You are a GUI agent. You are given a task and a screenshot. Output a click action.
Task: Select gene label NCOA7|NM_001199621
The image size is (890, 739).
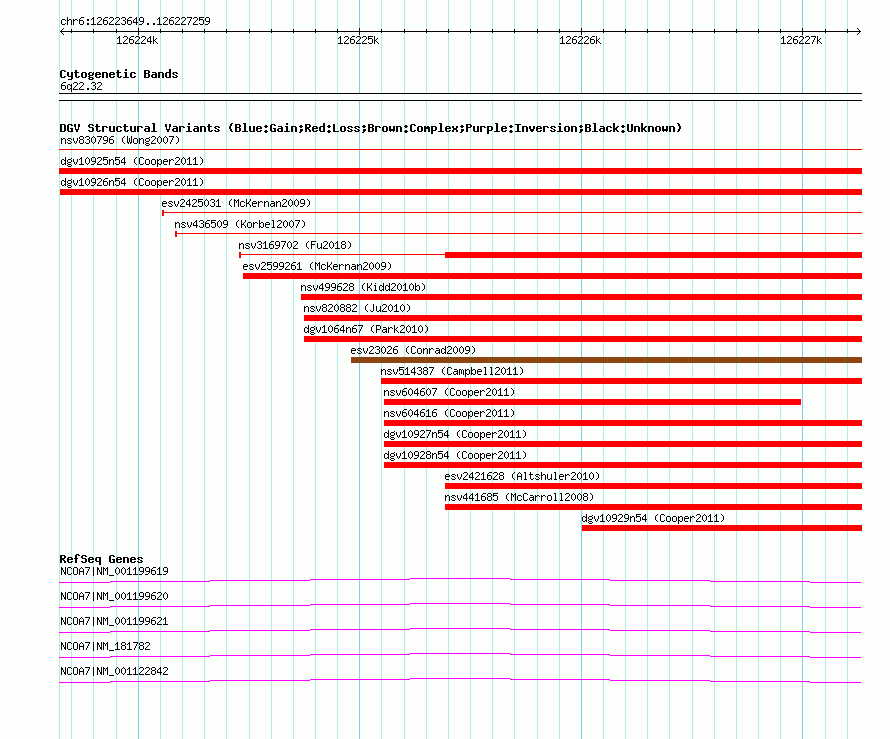[x=114, y=621]
